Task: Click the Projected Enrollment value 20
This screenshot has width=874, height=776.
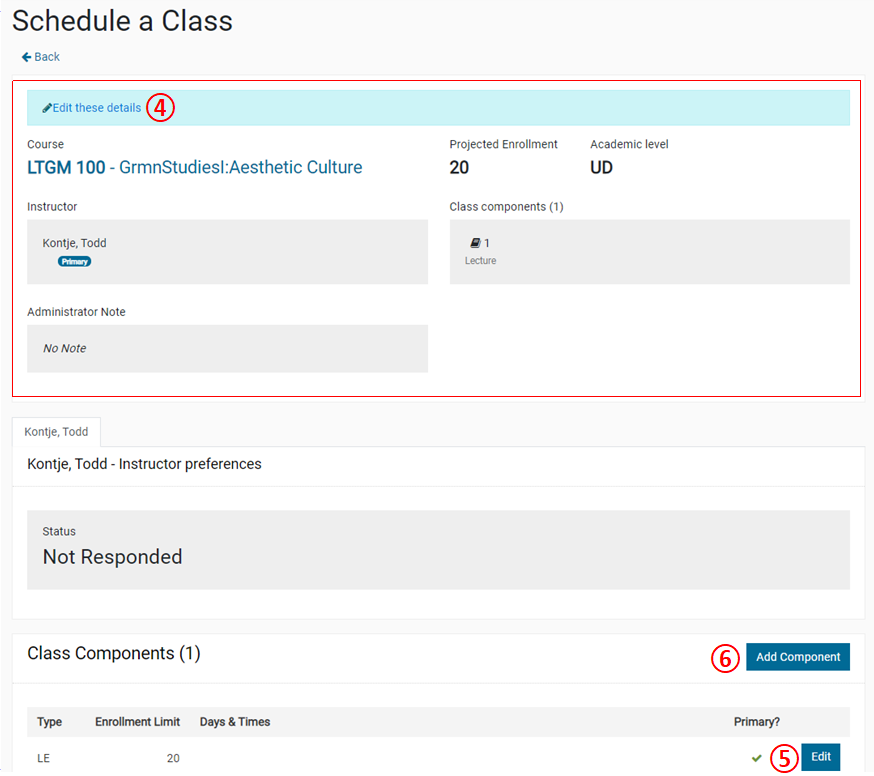Action: [459, 167]
